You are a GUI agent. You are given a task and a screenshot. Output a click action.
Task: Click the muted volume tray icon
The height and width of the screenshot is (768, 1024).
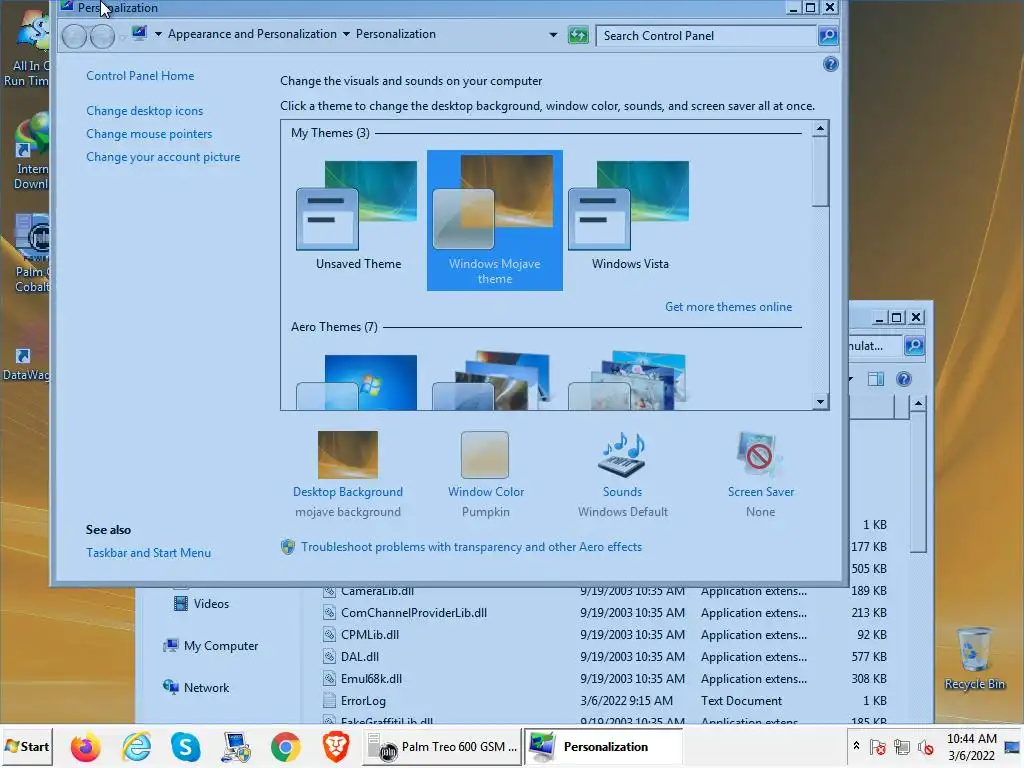click(x=925, y=746)
